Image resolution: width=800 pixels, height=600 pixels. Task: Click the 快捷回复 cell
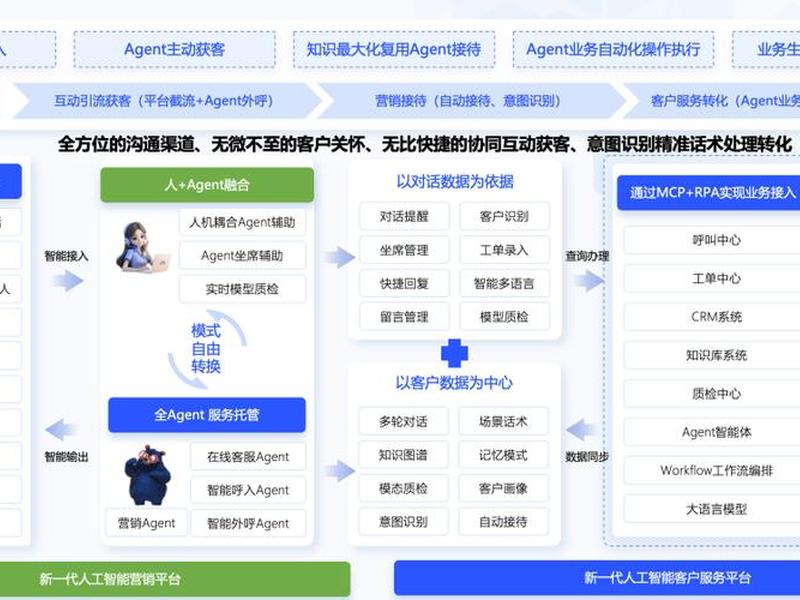coord(404,283)
